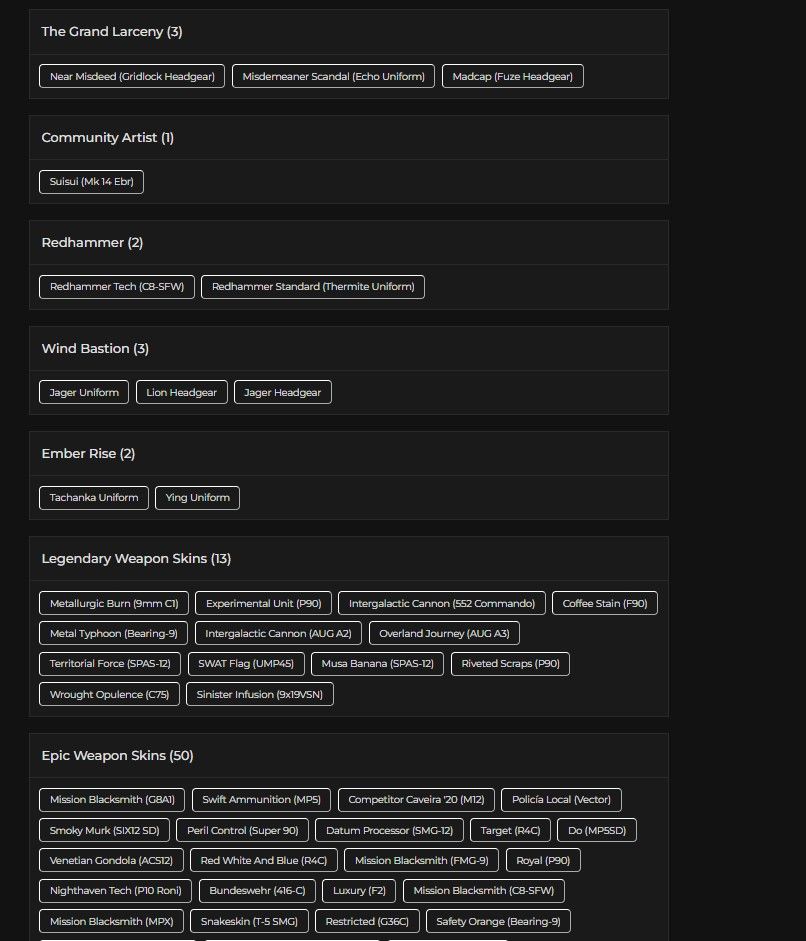Screen dimensions: 806x941
Task: Click the Legendary Weapon Skins (13) header
Action: pos(136,559)
